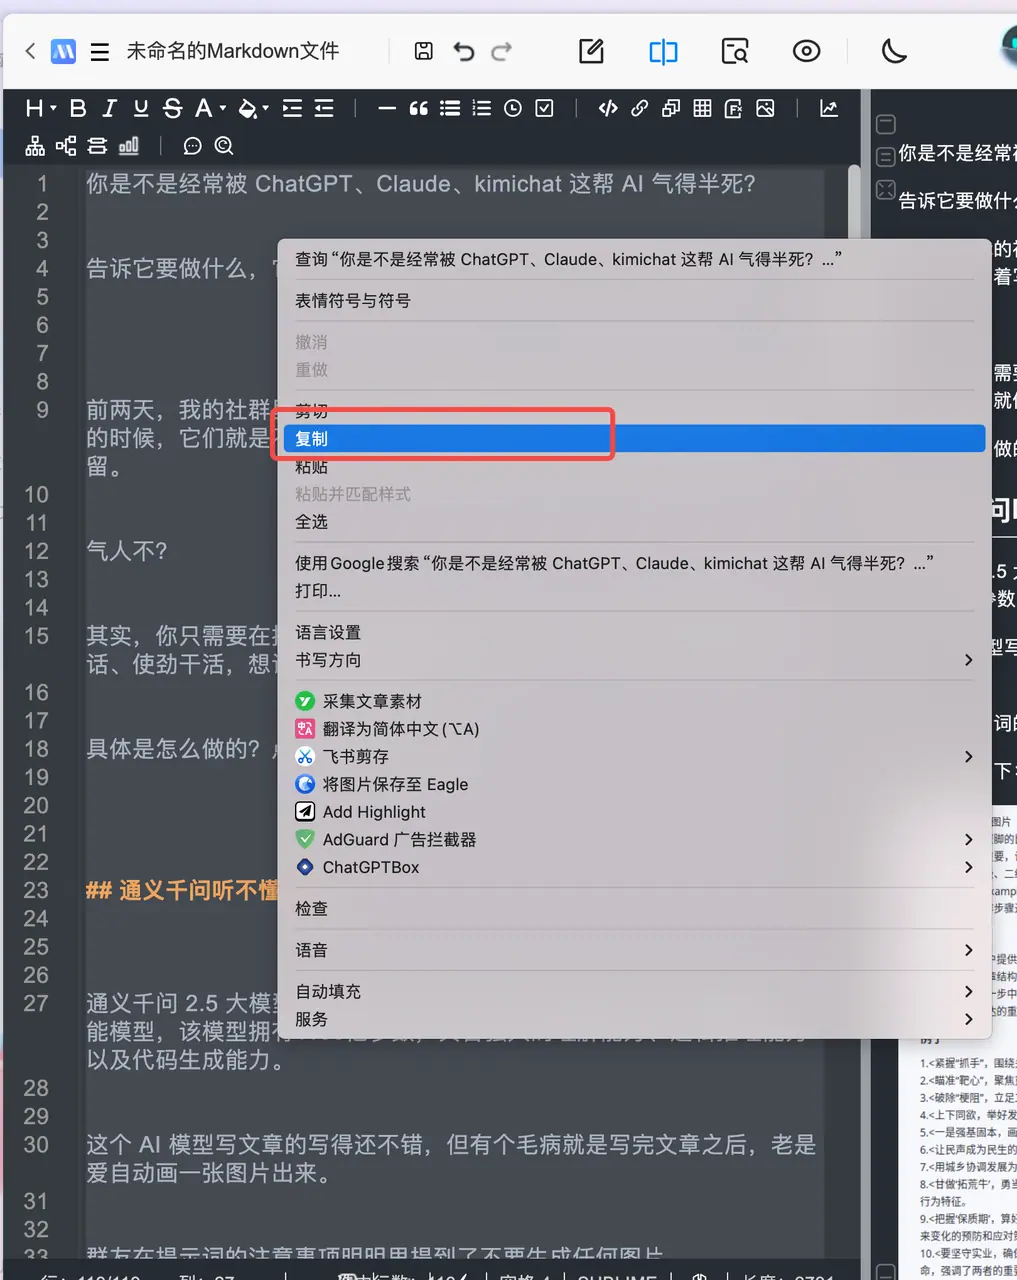Image resolution: width=1017 pixels, height=1280 pixels.
Task: Toggle dark mode with the moon icon
Action: (894, 51)
